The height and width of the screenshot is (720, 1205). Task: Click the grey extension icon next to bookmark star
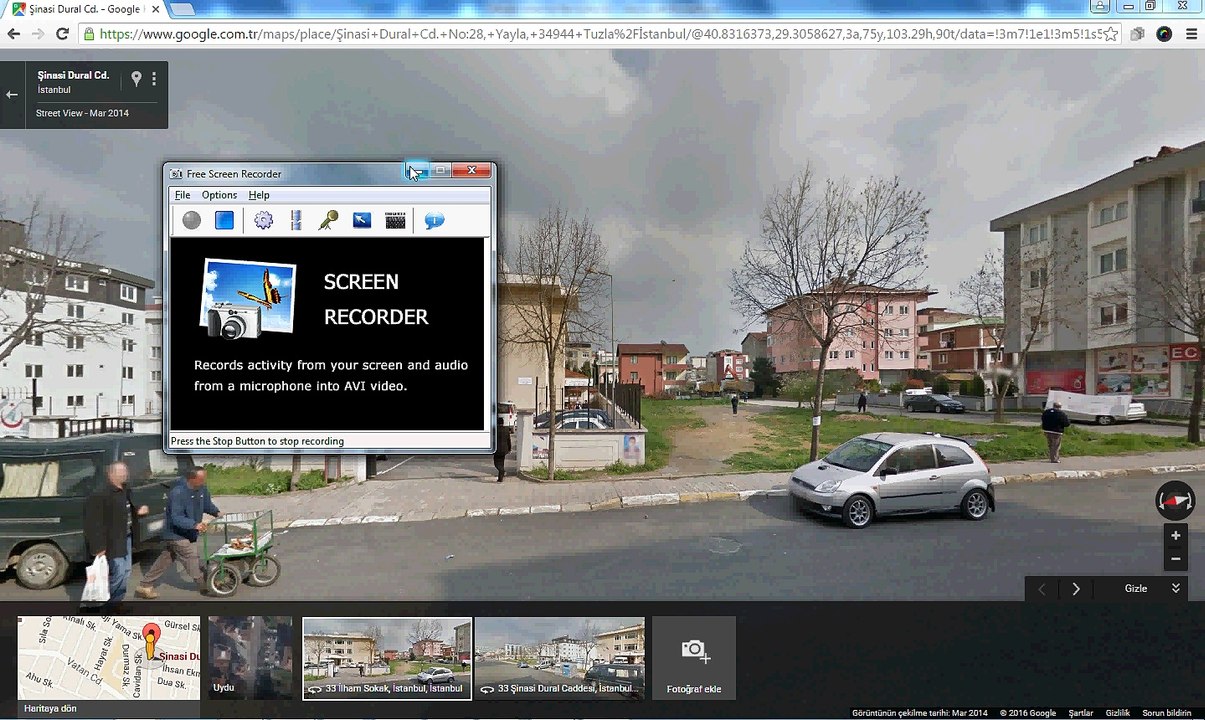pyautogui.click(x=1138, y=34)
